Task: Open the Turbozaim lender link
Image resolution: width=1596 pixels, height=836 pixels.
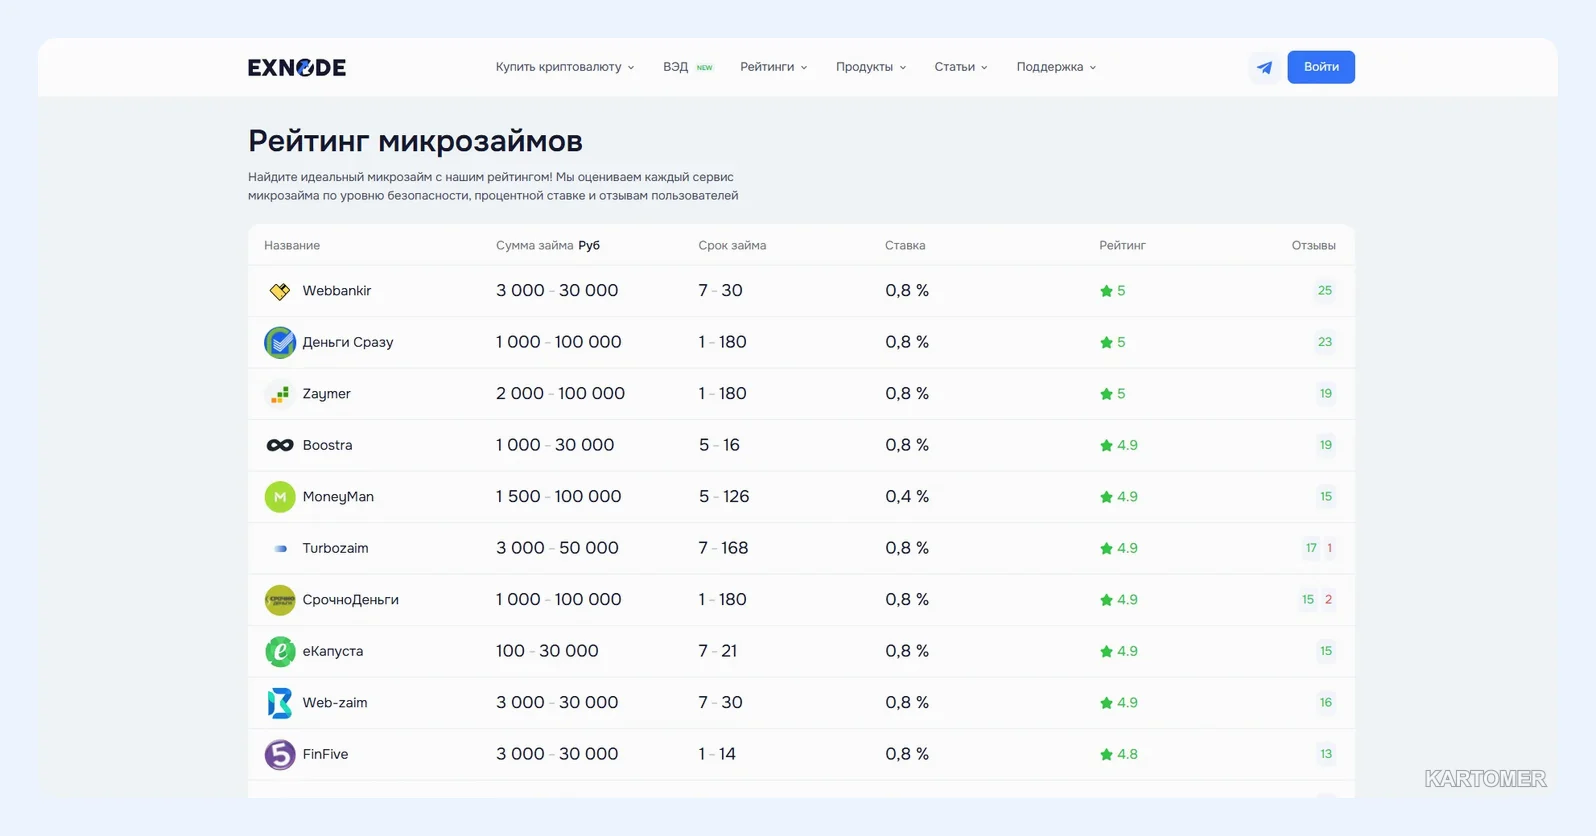Action: (335, 548)
